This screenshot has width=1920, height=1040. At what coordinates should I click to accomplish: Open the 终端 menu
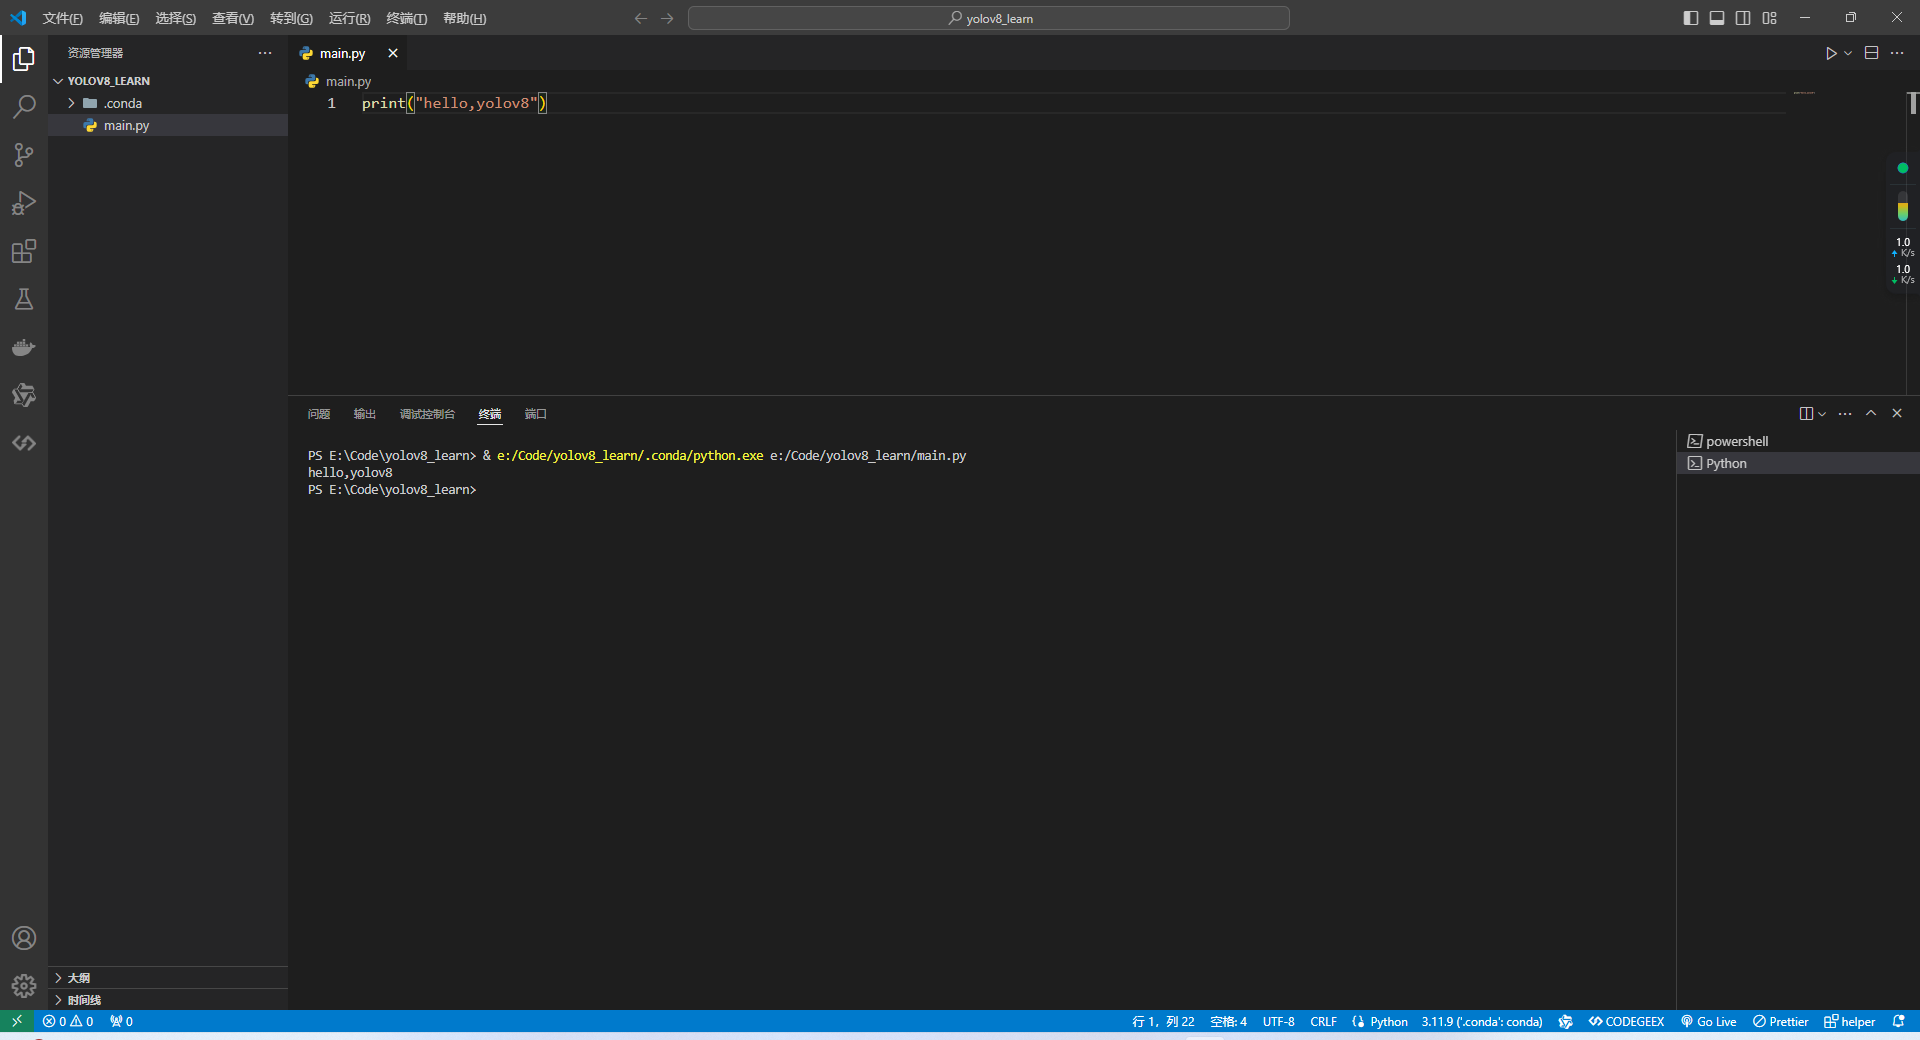coord(406,18)
